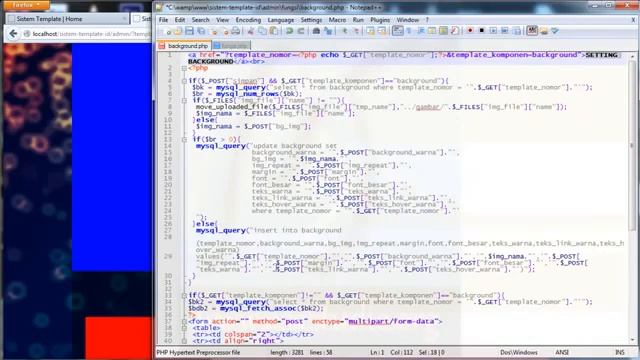Create a new file in Notepad++ toolbar
640x360 pixels.
[167, 31]
